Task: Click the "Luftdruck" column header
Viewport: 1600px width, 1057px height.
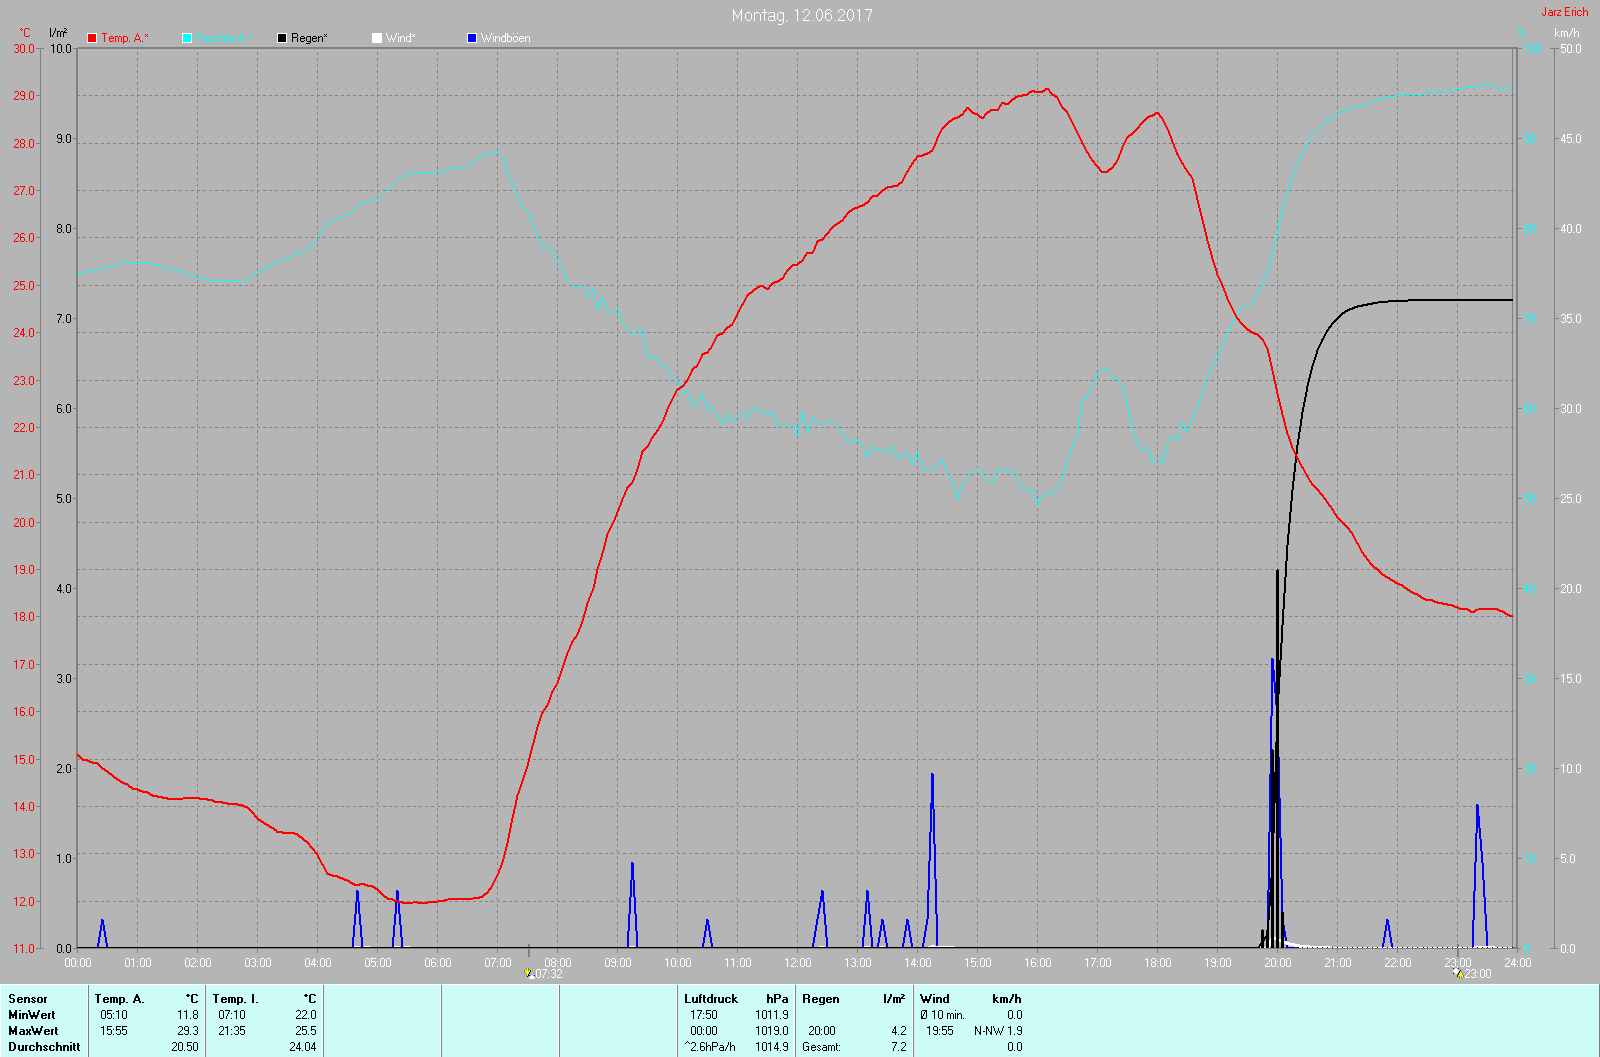Action: click(x=711, y=999)
